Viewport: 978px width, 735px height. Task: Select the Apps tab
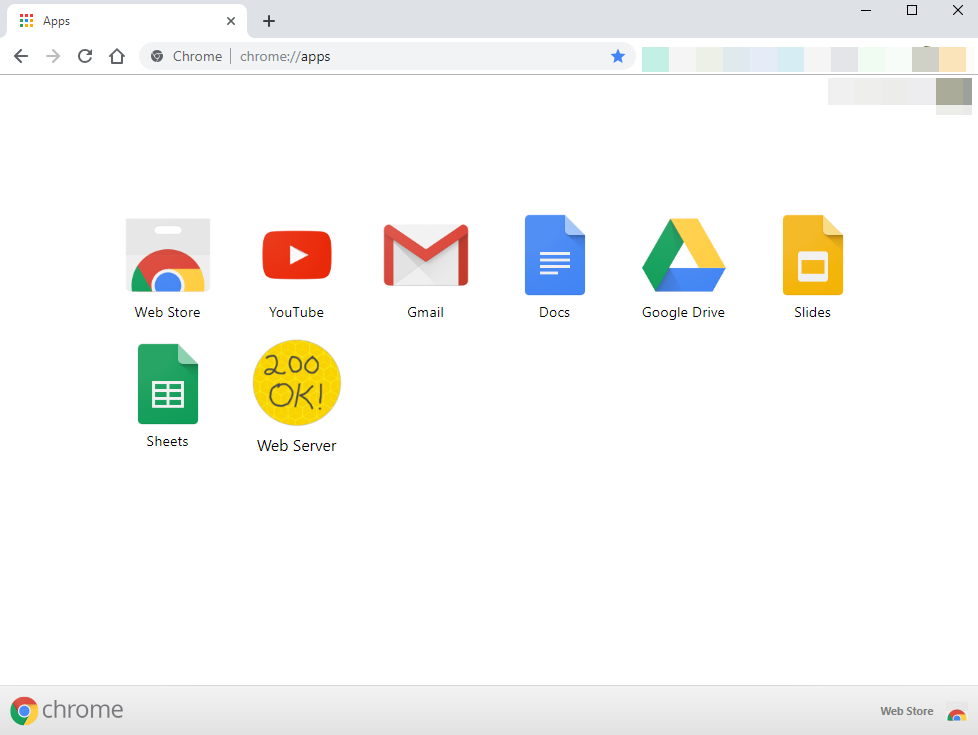click(x=127, y=21)
